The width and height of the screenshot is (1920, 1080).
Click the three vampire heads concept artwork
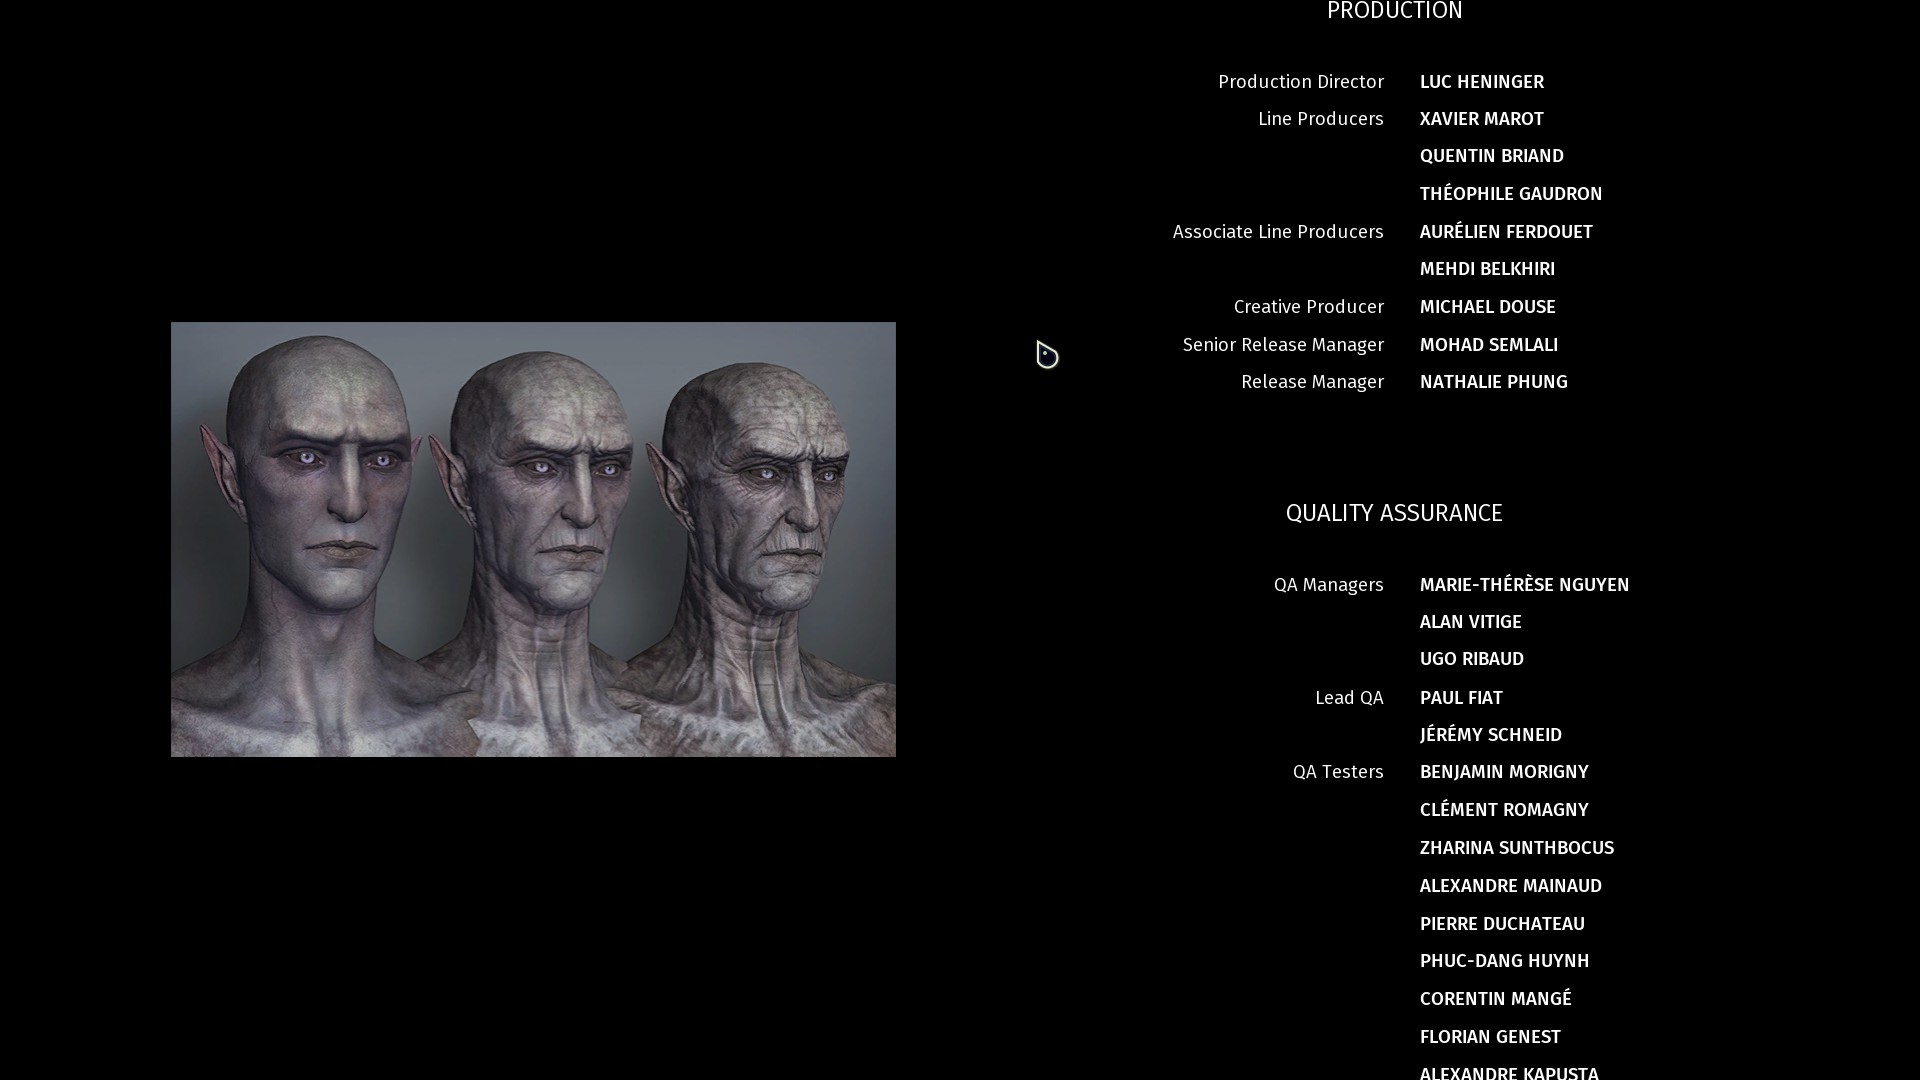[533, 539]
